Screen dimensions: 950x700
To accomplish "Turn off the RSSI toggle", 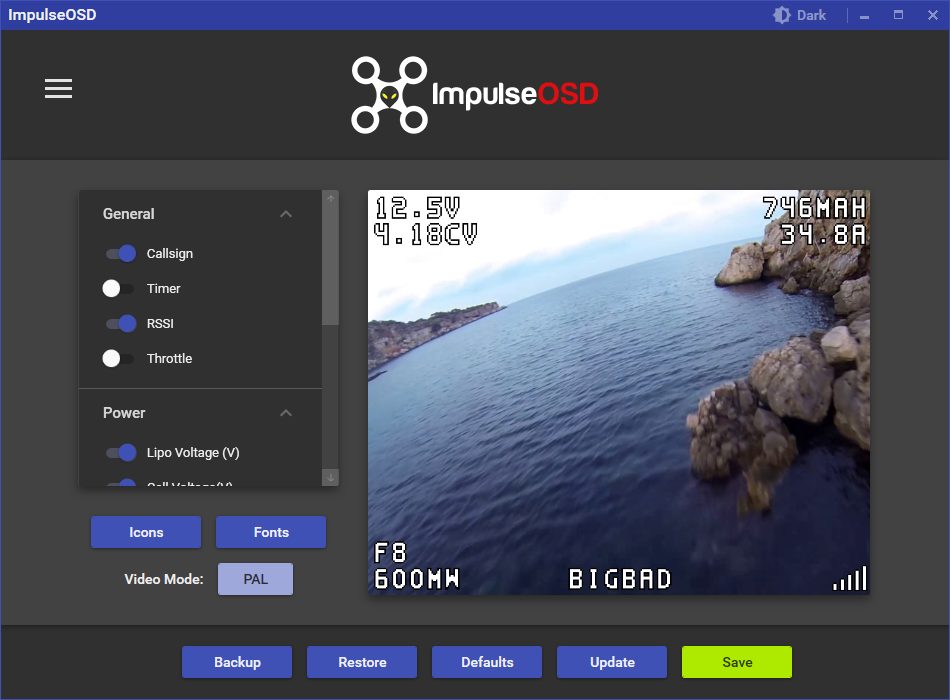I will (x=121, y=324).
